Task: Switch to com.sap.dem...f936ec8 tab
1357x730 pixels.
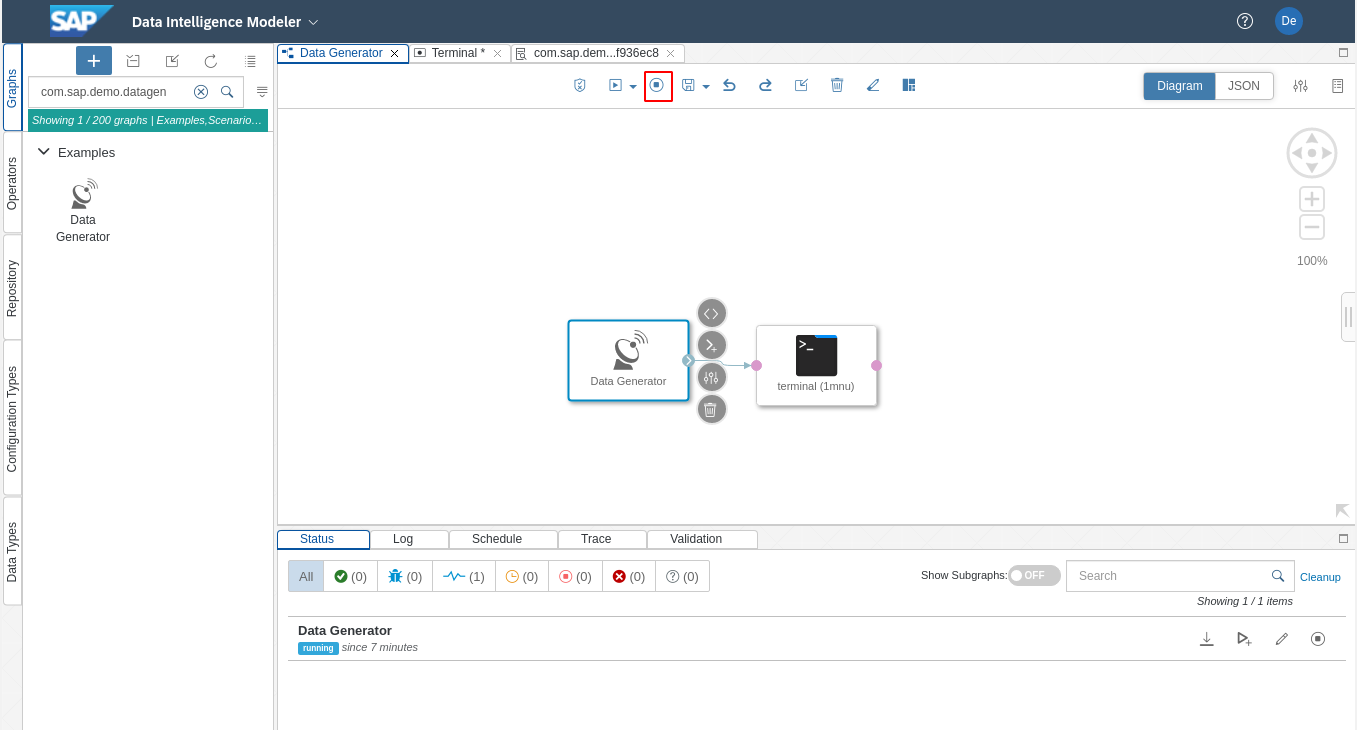Action: (596, 53)
